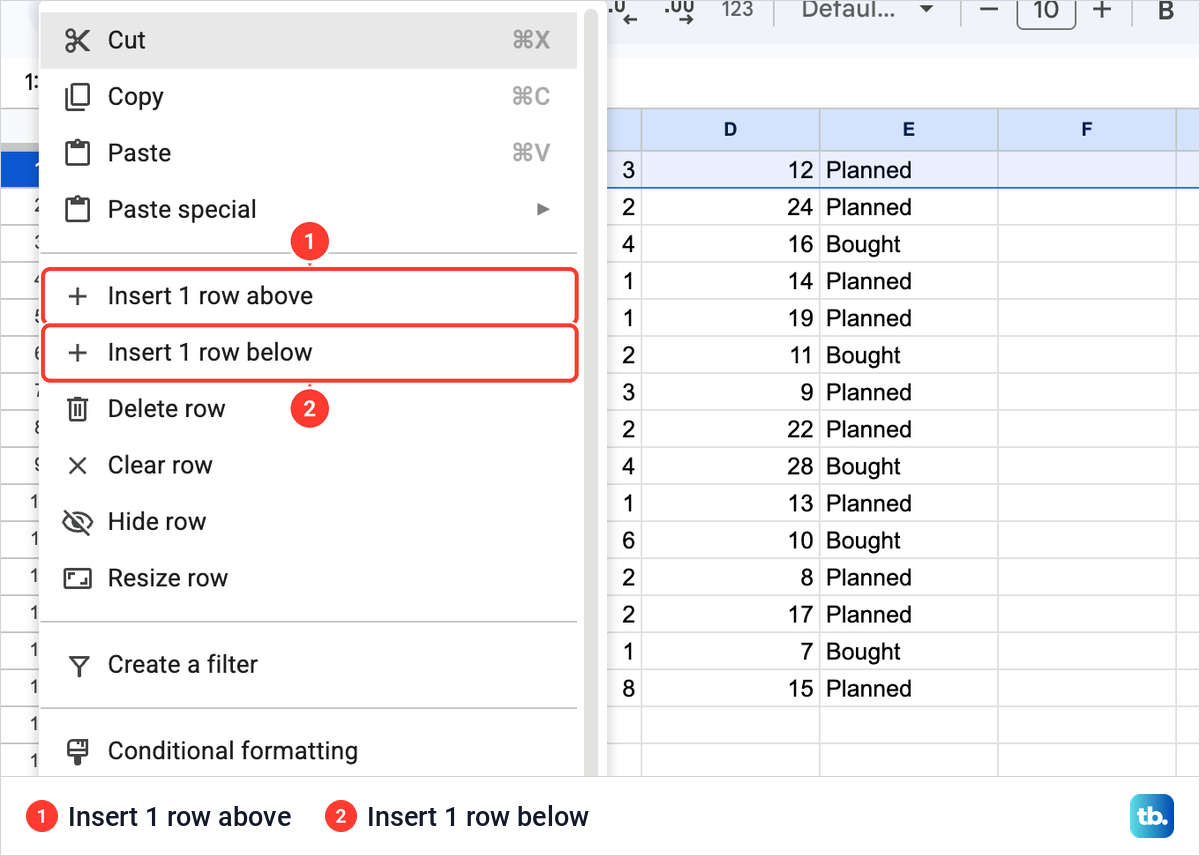Select Insert 1 row above
1200x856 pixels.
309,296
